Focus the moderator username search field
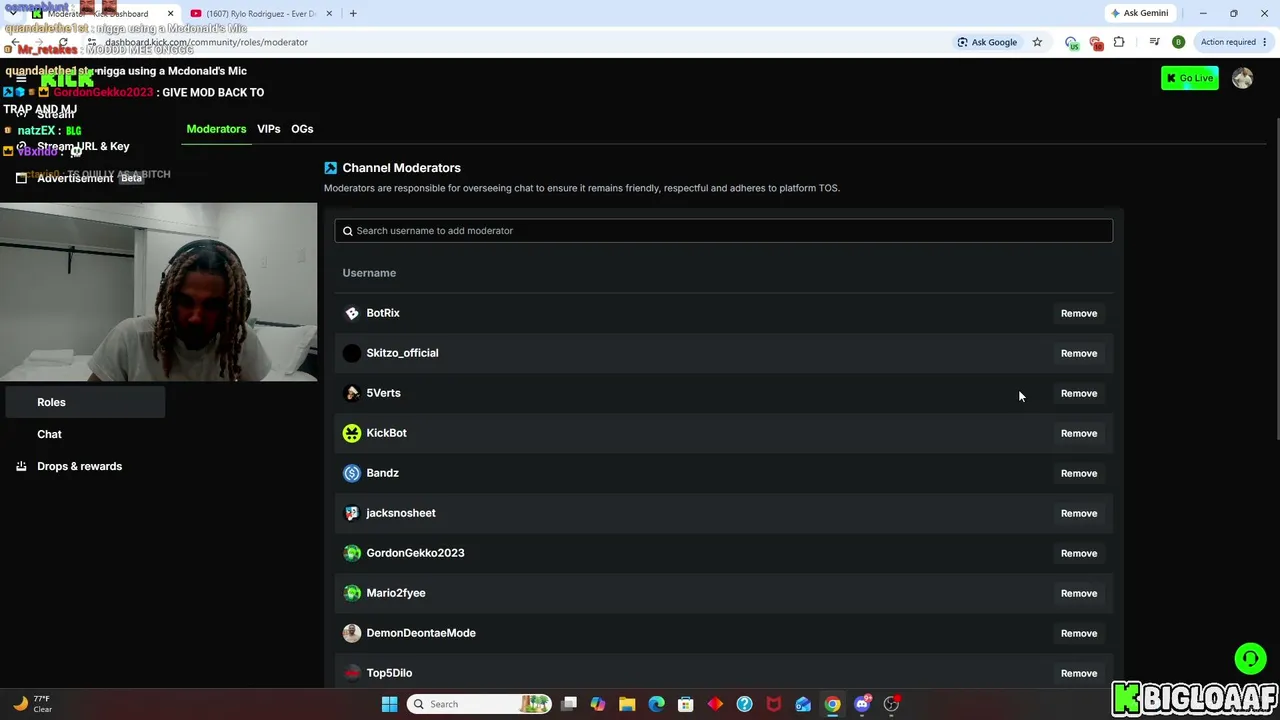The image size is (1280, 720). click(724, 231)
